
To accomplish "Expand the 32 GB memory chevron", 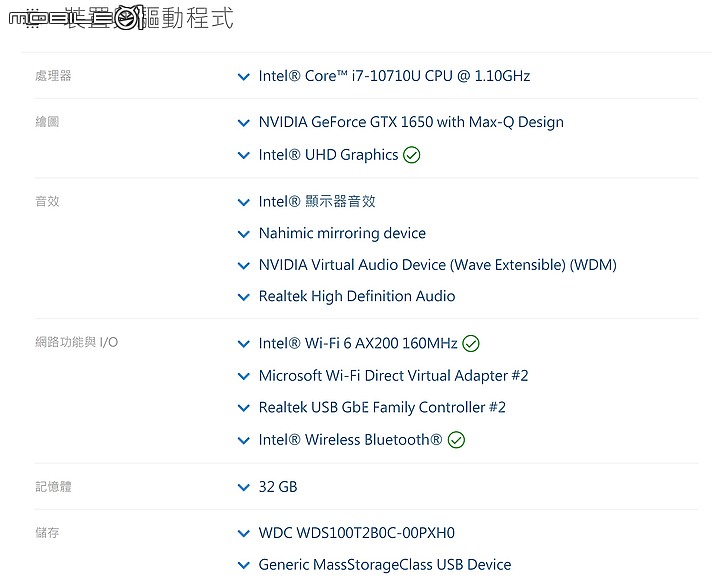I will tap(244, 487).
